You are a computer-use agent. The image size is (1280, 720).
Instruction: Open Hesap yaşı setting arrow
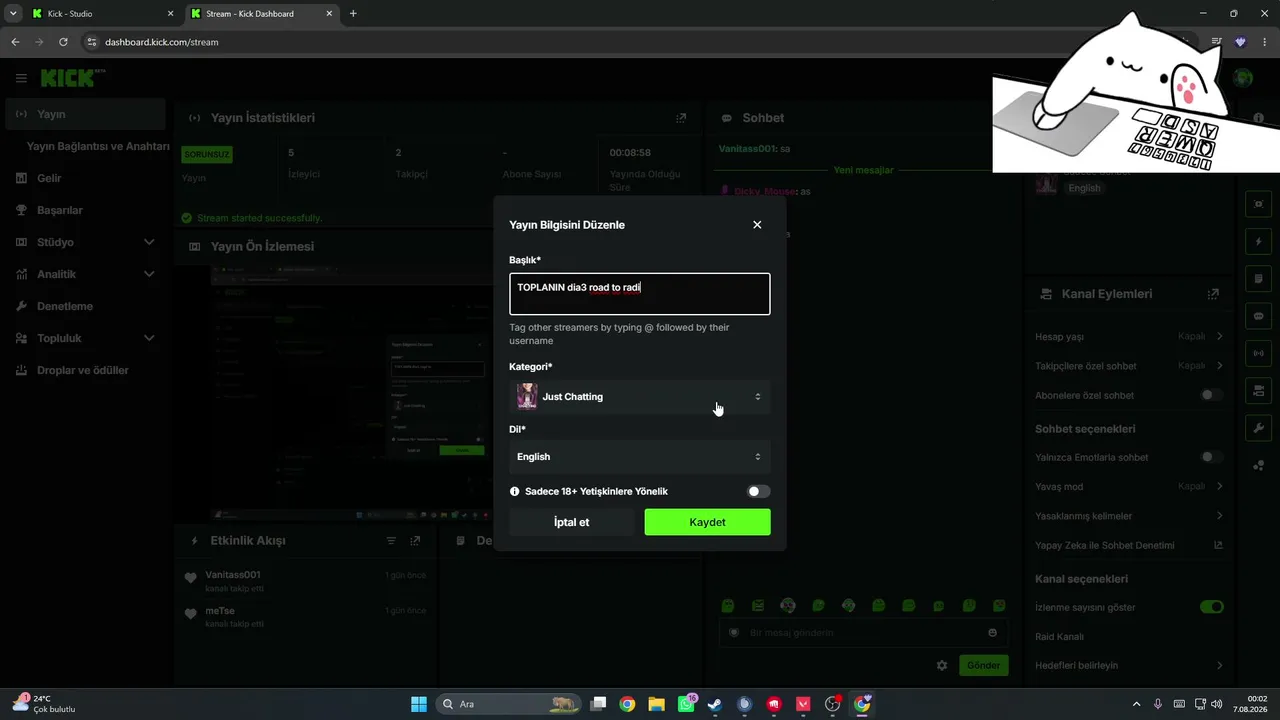tap(1220, 337)
